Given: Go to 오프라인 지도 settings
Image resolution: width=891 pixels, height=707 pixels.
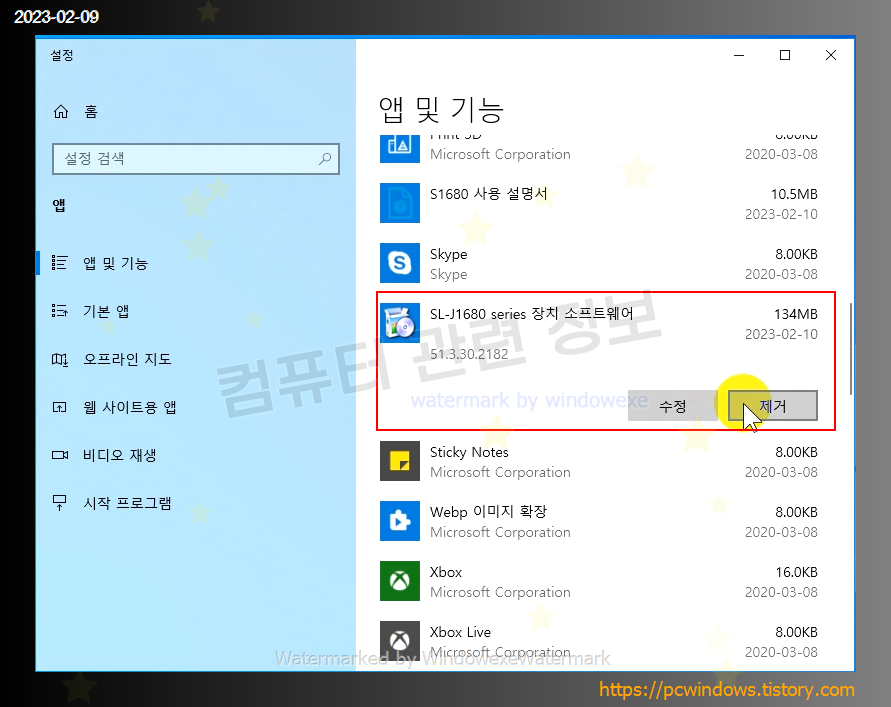Looking at the screenshot, I should pos(195,359).
